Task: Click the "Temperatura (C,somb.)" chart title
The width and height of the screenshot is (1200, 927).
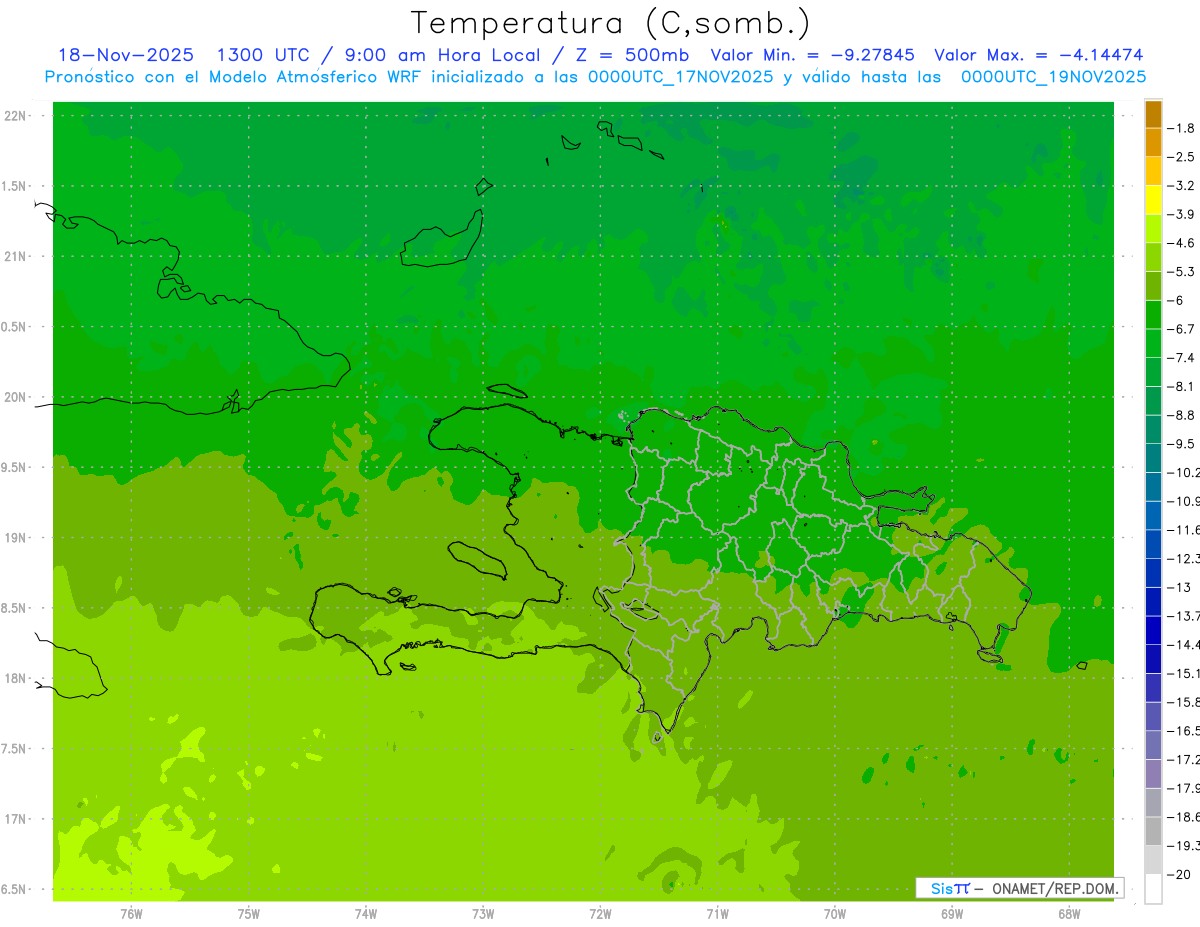Action: [x=611, y=23]
